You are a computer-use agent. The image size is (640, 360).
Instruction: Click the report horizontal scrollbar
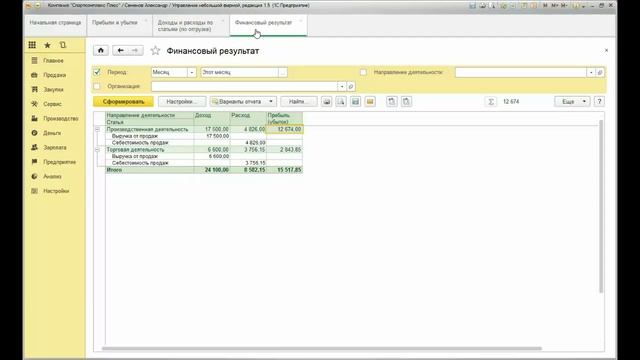pos(322,349)
